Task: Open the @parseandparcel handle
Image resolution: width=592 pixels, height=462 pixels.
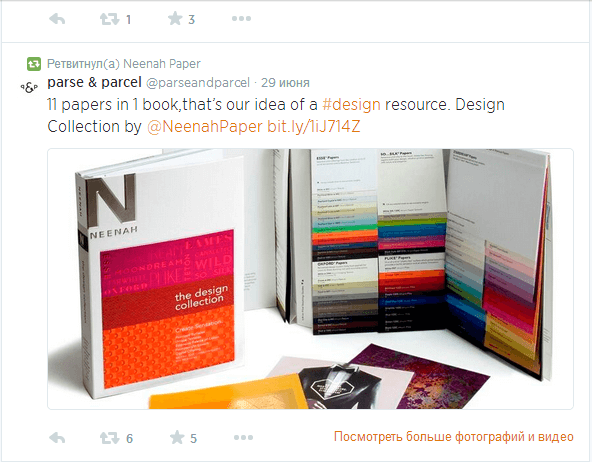Action: point(198,83)
